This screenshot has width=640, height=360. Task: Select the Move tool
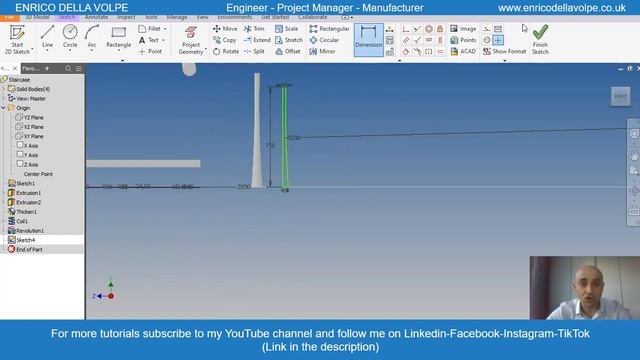(225, 29)
